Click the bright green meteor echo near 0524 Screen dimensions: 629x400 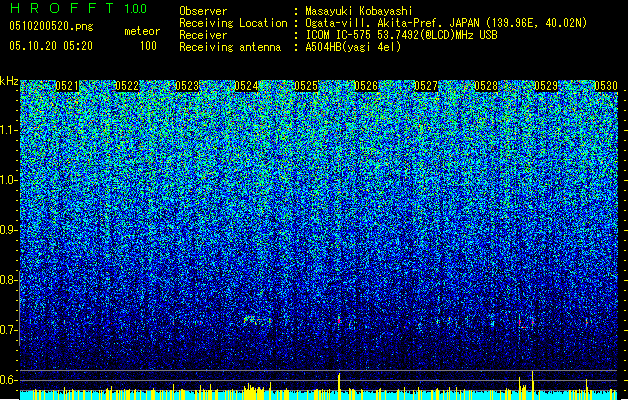click(256, 320)
